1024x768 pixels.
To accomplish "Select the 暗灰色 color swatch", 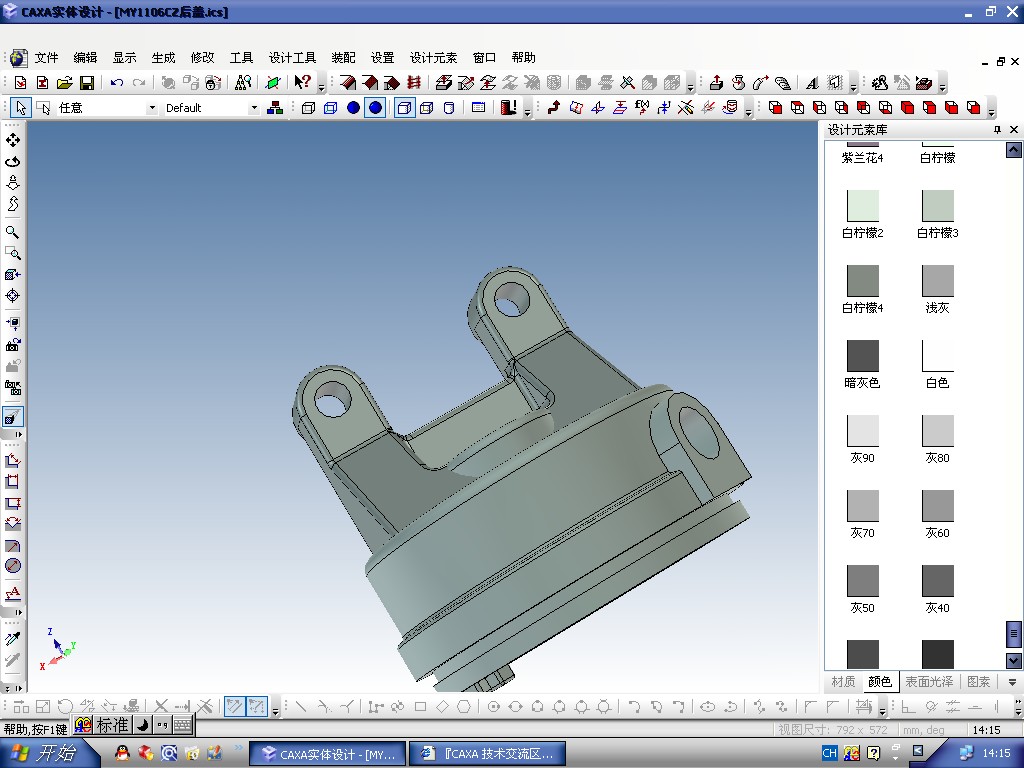I will [863, 356].
